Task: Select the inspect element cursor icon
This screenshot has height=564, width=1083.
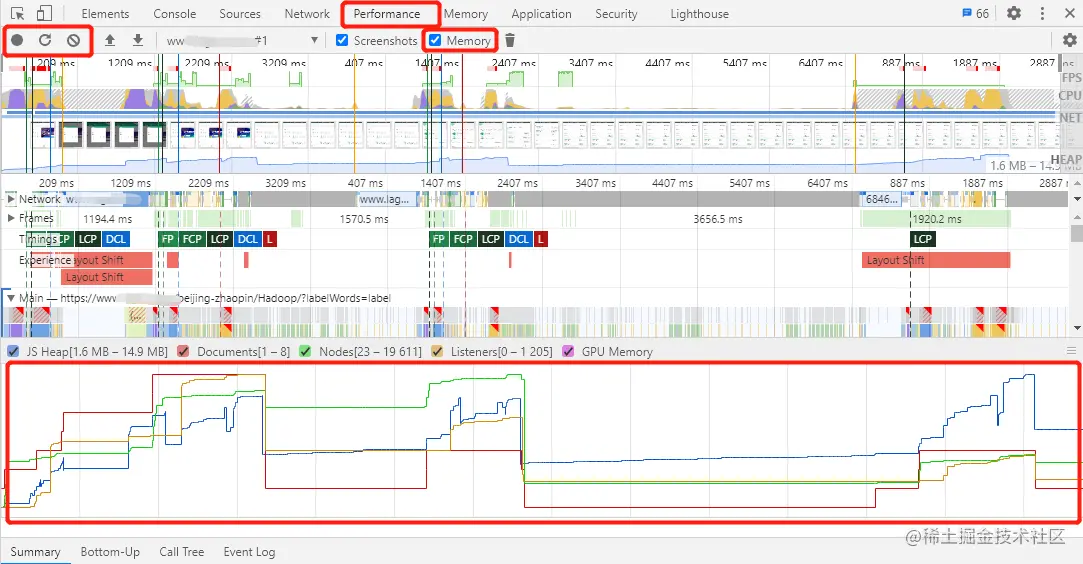Action: (x=18, y=13)
